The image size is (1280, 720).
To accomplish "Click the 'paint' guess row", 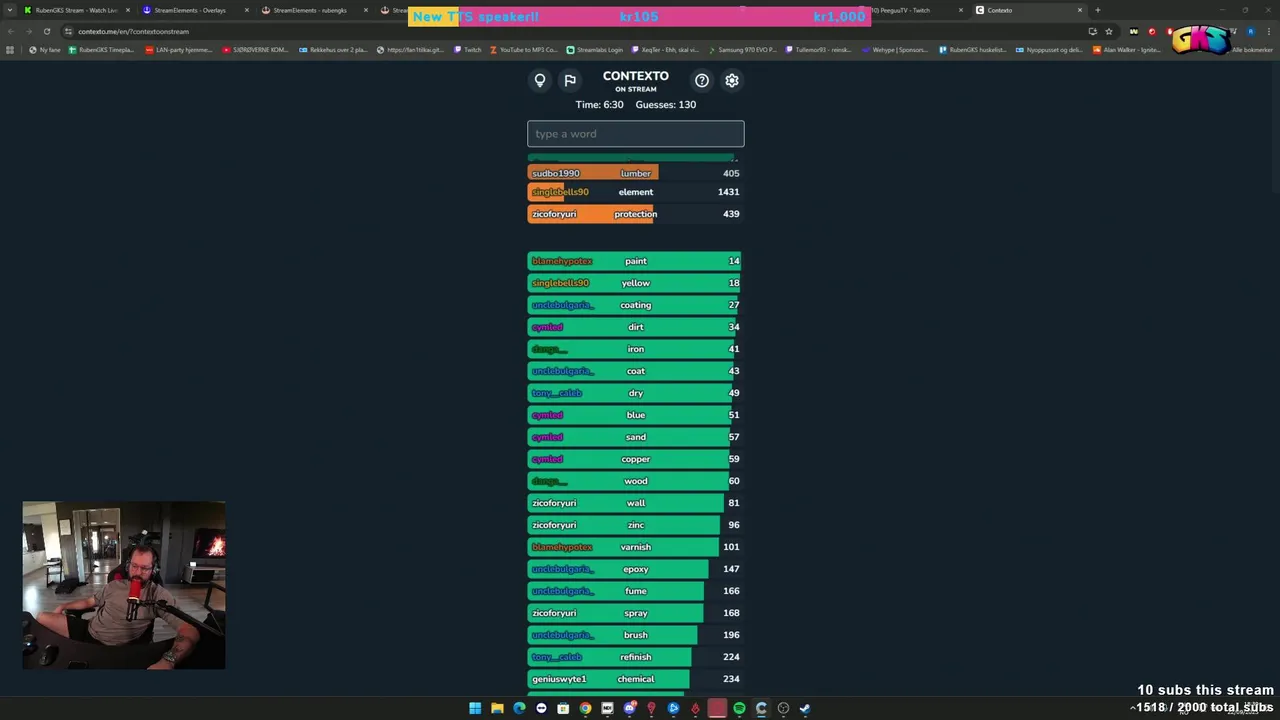I will pyautogui.click(x=636, y=261).
